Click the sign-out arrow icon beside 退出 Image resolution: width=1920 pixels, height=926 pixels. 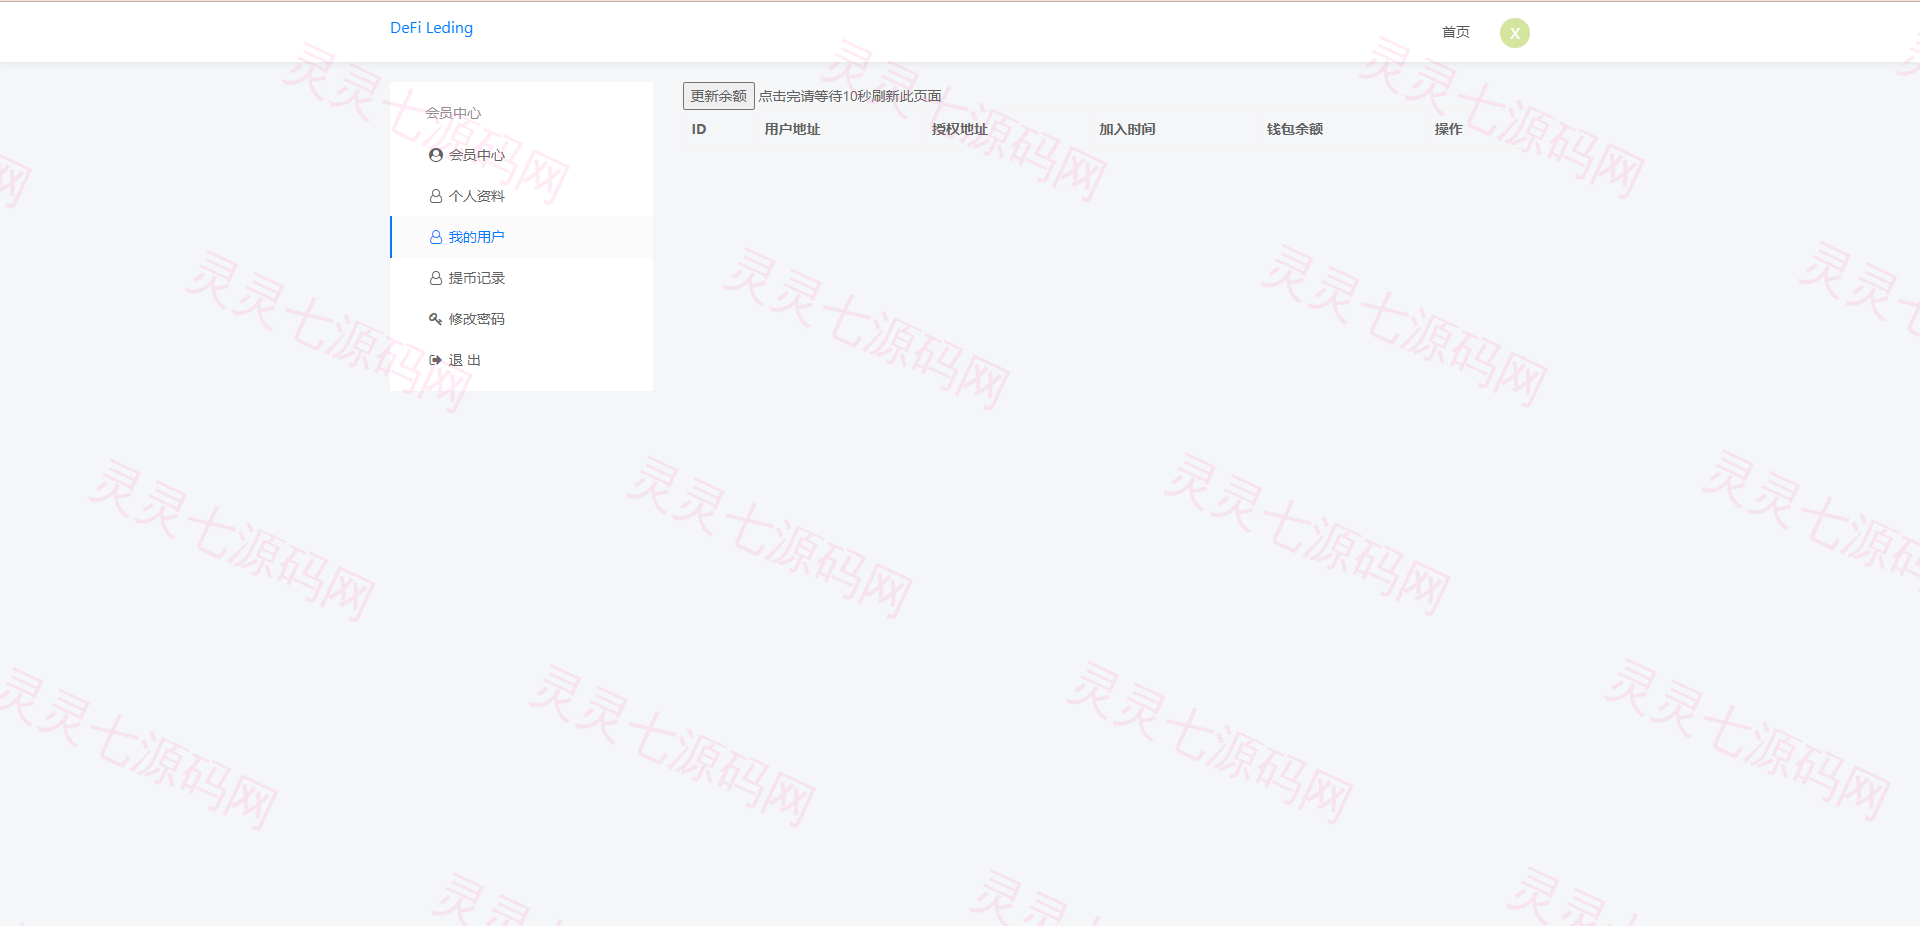pyautogui.click(x=436, y=360)
